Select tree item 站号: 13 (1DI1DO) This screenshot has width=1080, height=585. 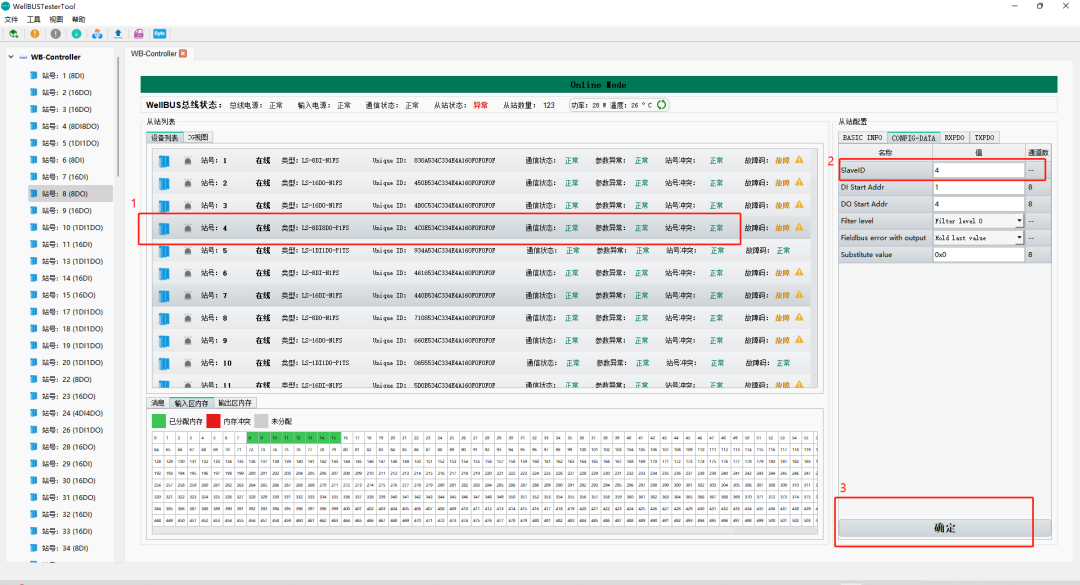point(72,262)
